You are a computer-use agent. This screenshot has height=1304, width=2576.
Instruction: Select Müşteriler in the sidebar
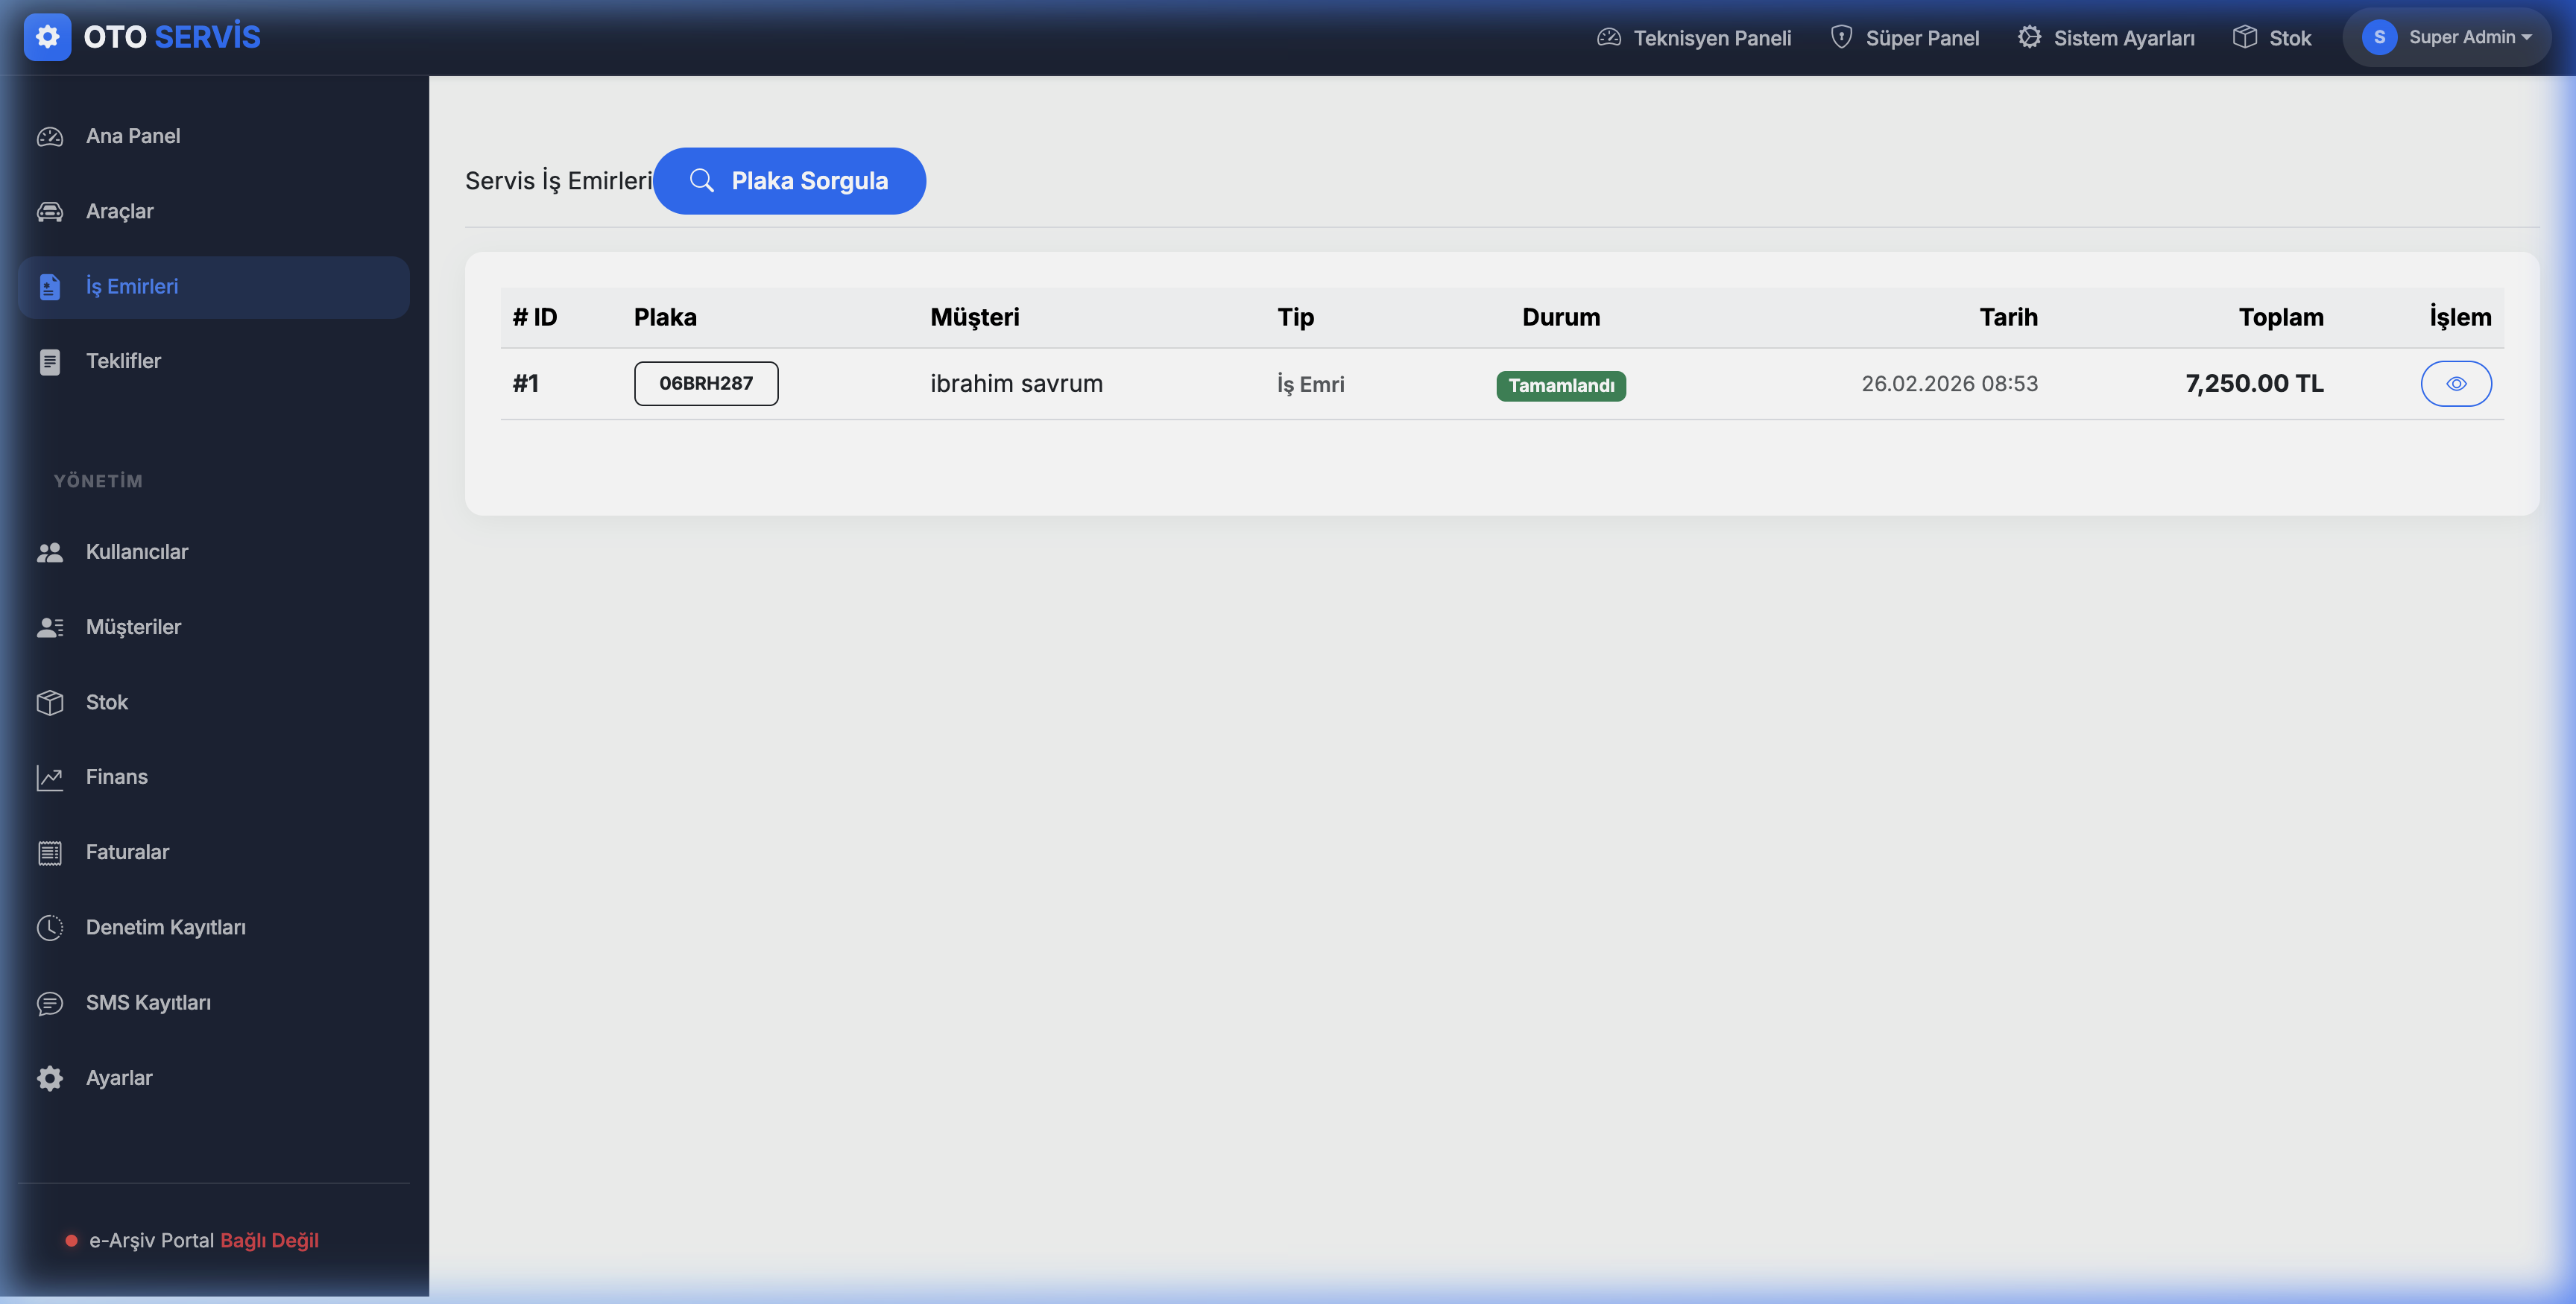pyautogui.click(x=133, y=627)
